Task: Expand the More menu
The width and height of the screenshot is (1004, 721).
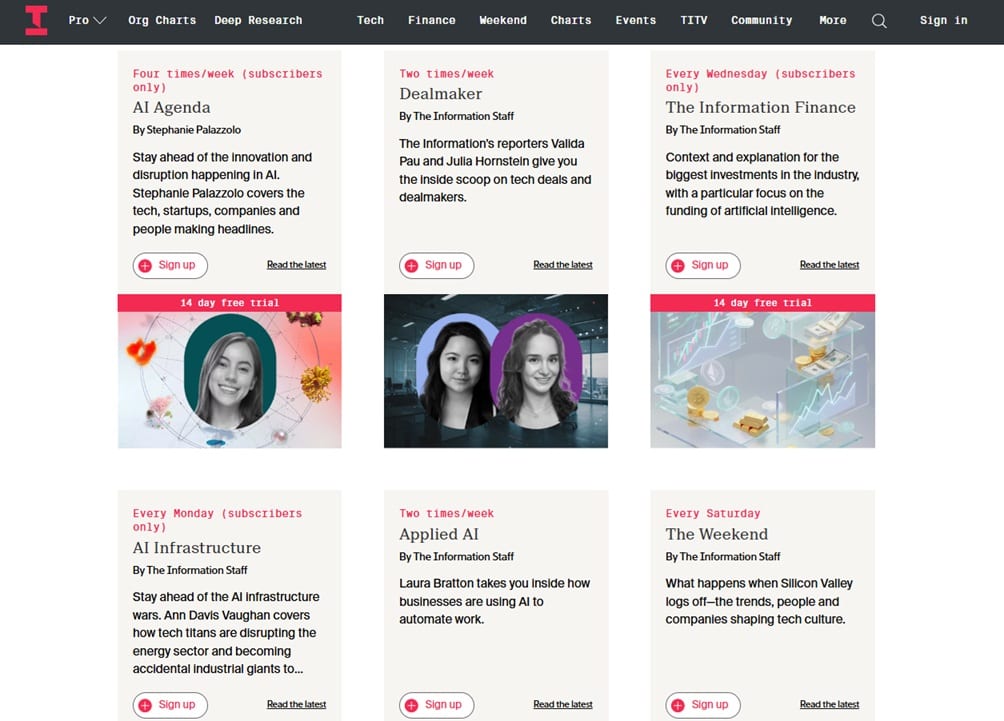Action: pos(832,20)
